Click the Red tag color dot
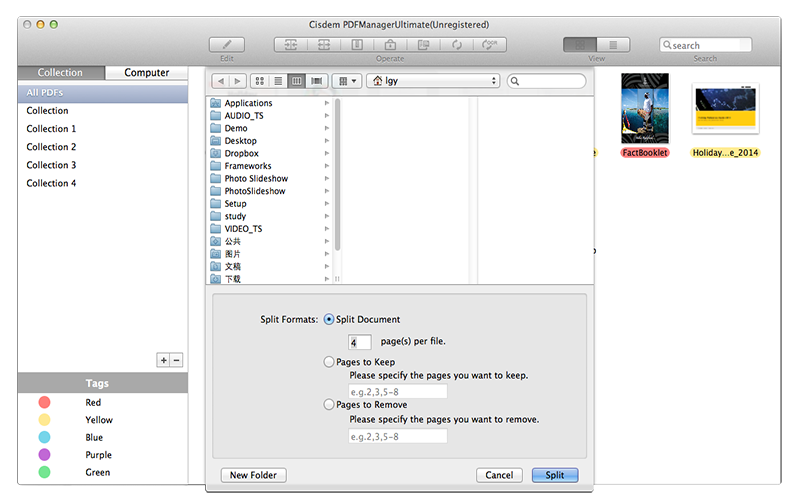The width and height of the screenshot is (800, 500). point(44,403)
